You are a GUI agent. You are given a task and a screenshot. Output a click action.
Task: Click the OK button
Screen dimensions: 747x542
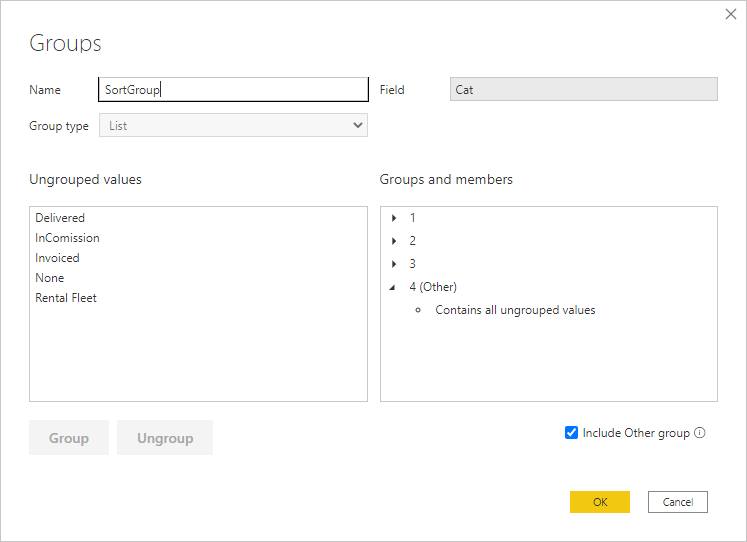(x=600, y=502)
